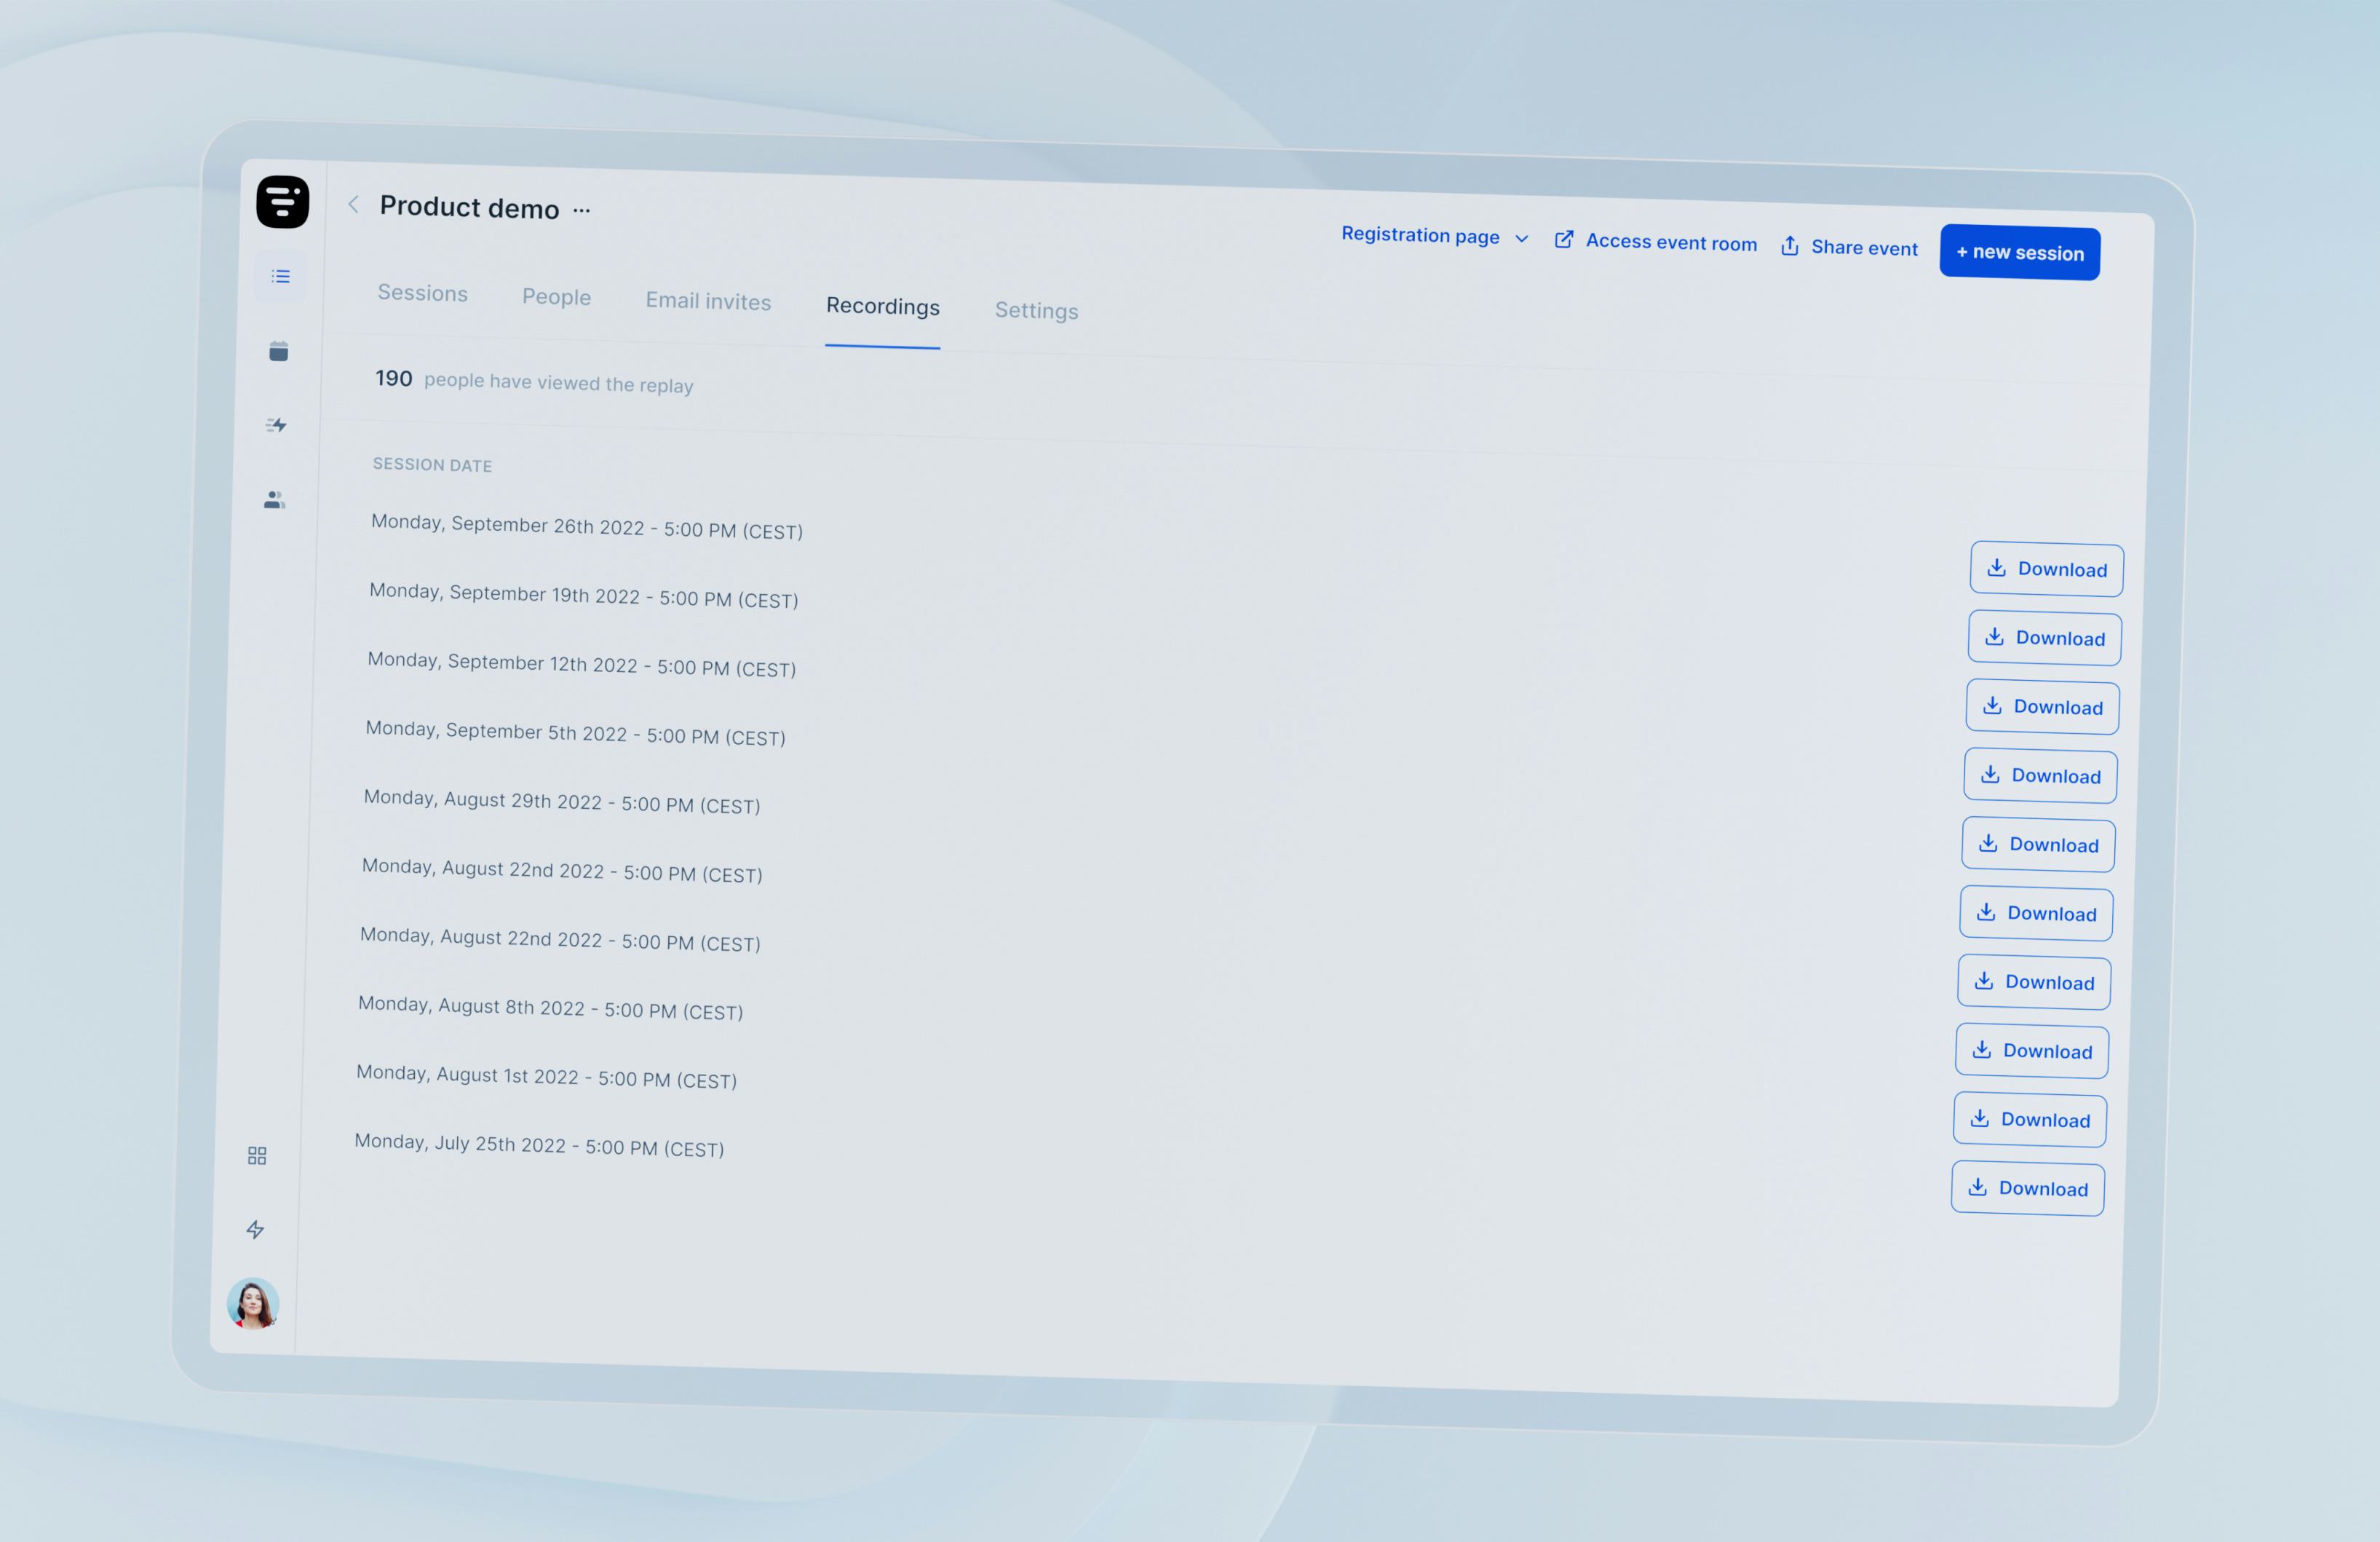Open the three-dot menu beside Product demo
The image size is (2380, 1542).
point(582,210)
